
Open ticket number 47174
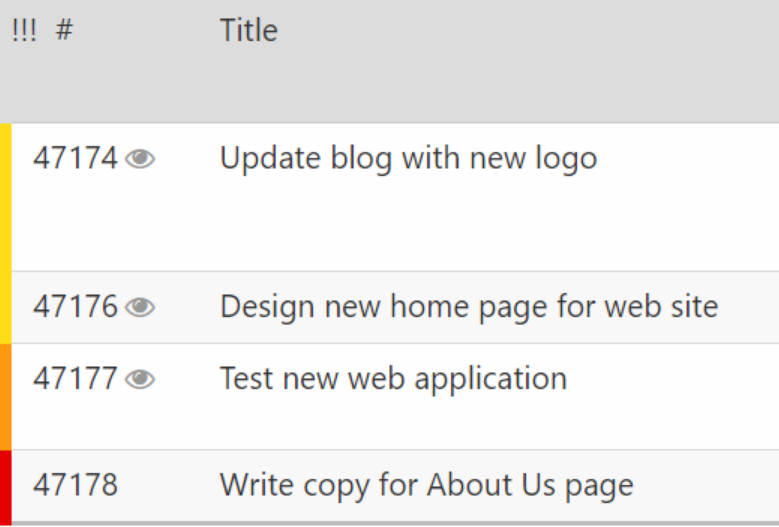point(75,158)
